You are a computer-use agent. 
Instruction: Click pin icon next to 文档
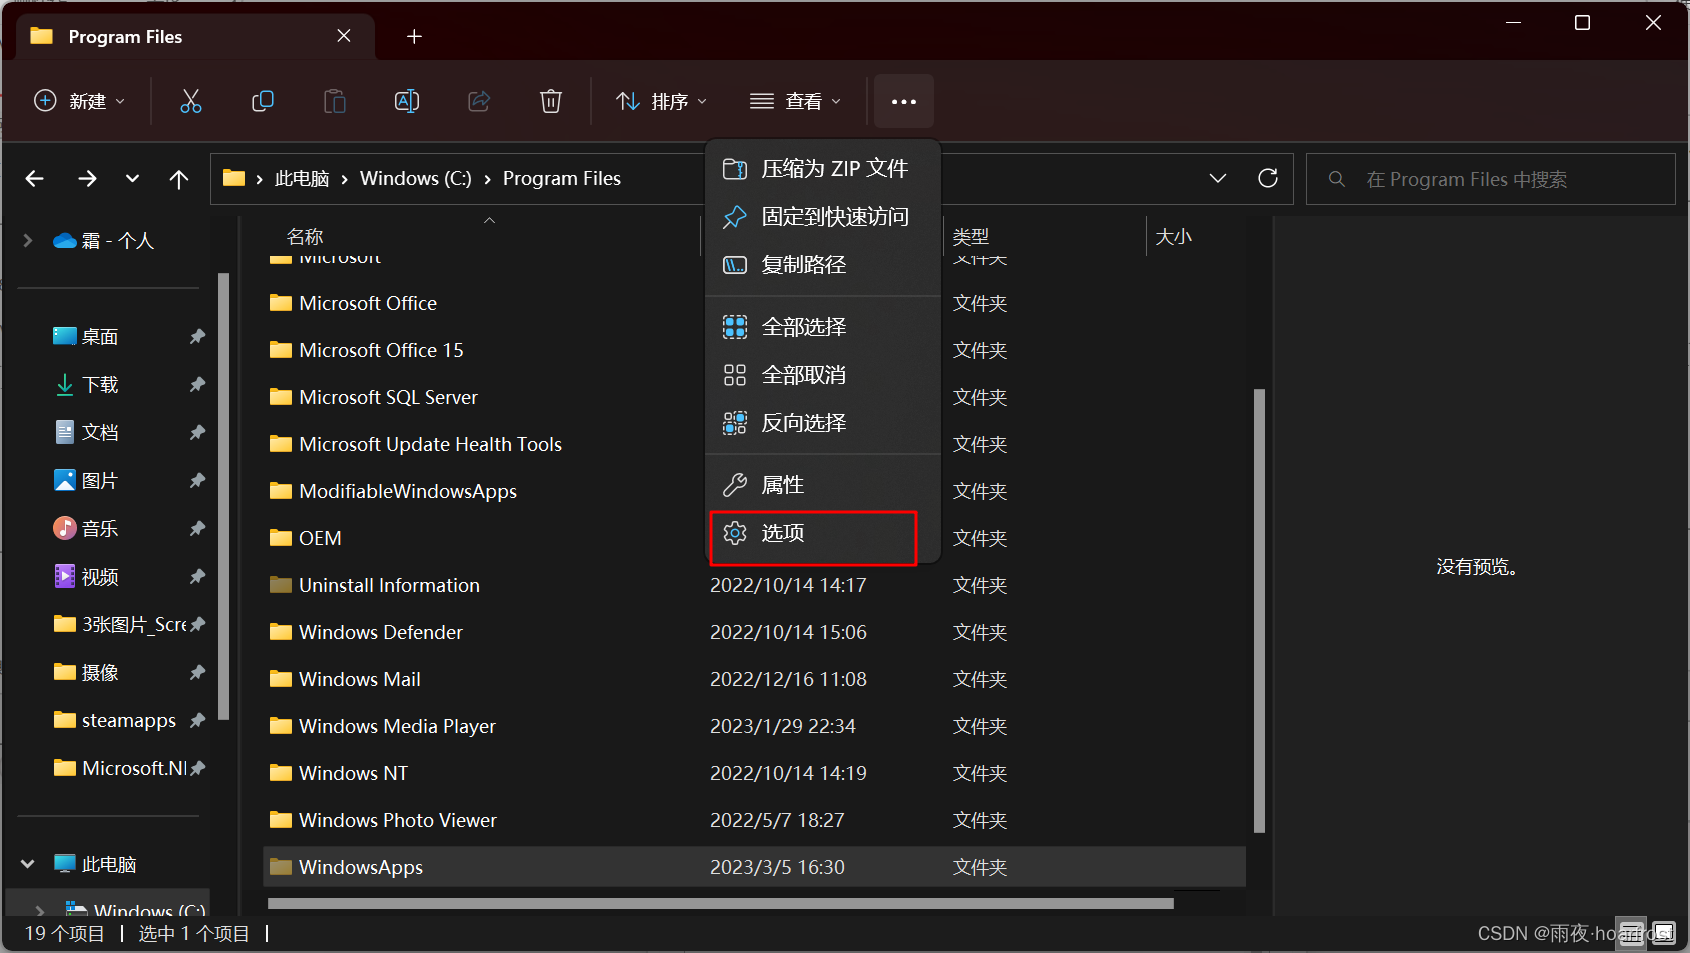(x=197, y=433)
